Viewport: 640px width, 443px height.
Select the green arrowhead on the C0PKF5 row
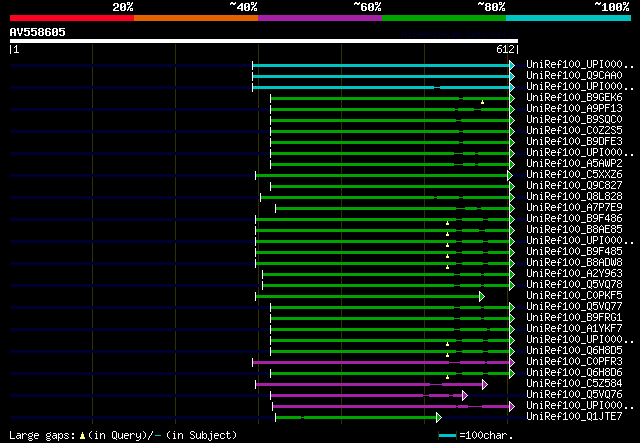tap(482, 296)
